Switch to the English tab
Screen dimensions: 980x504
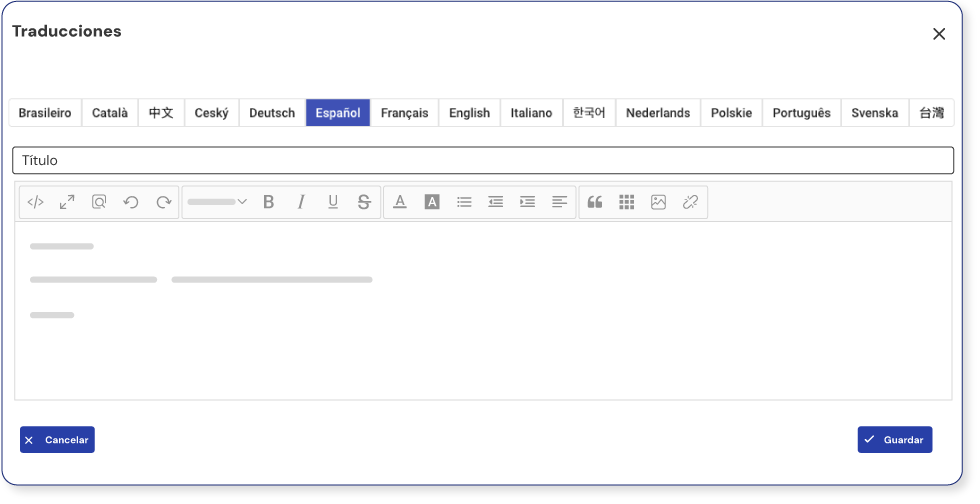tap(469, 113)
